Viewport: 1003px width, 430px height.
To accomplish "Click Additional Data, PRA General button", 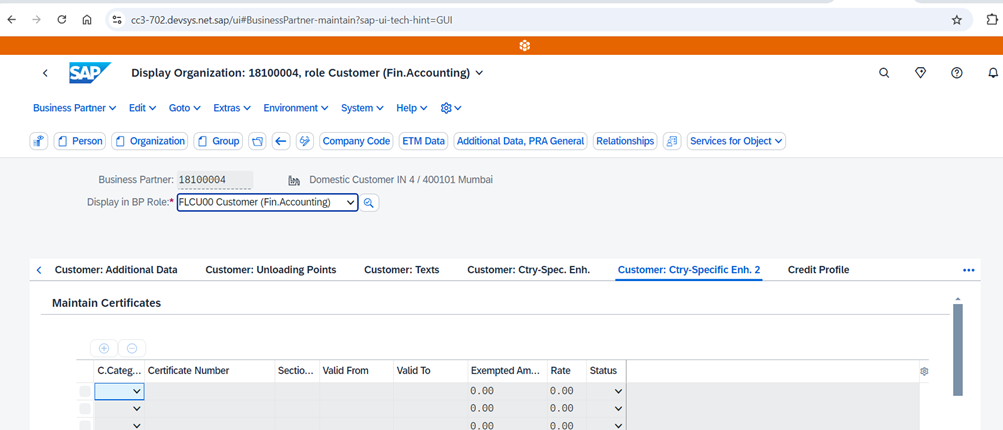I will pos(521,141).
